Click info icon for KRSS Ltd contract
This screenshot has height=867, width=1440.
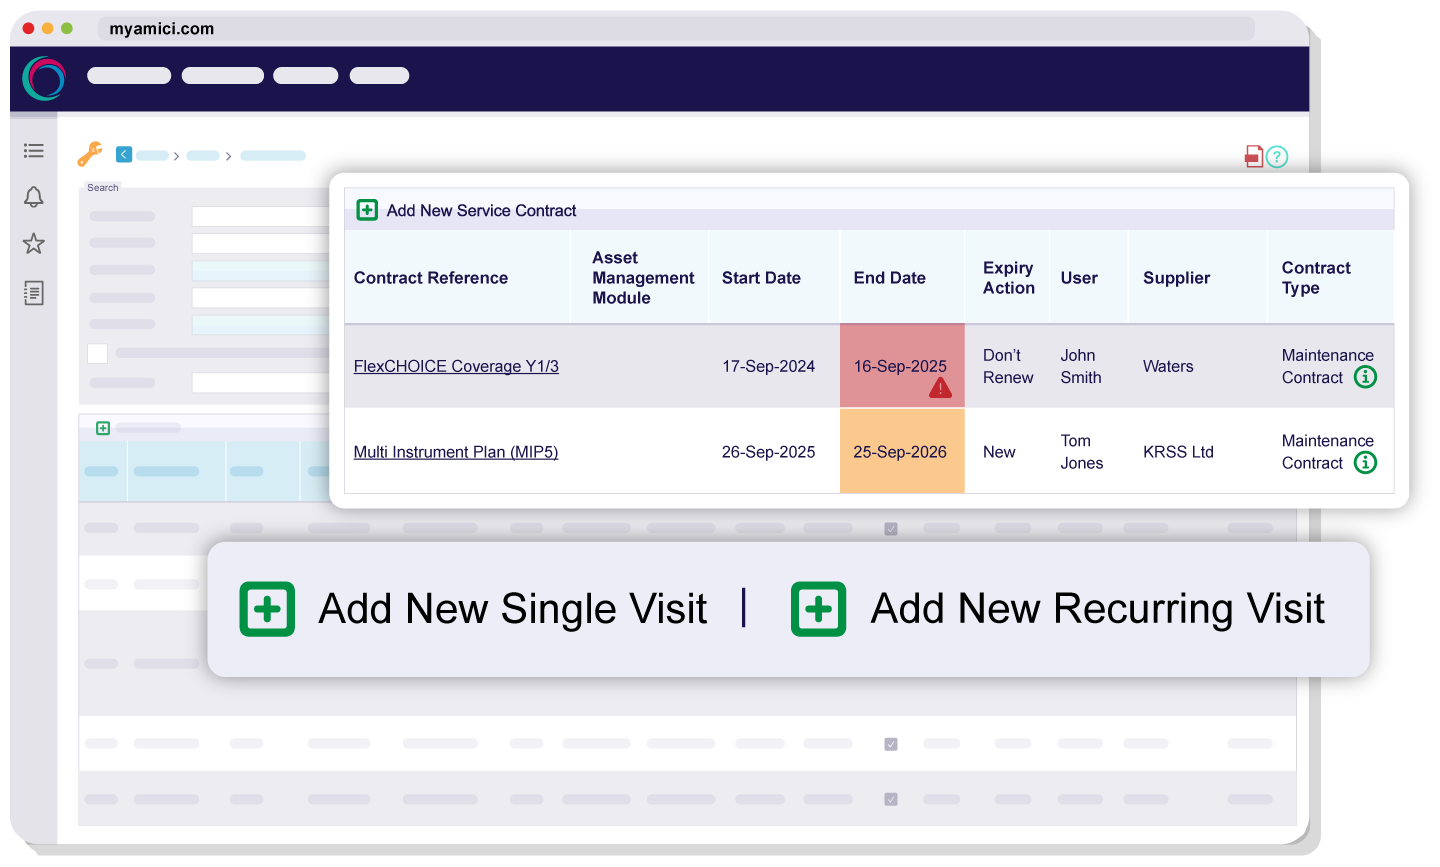[1365, 463]
